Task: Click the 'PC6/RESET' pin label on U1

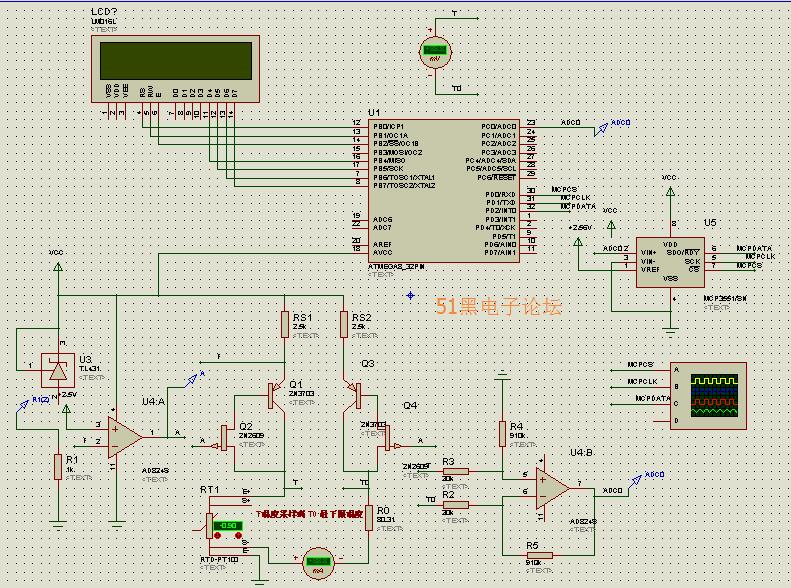Action: coord(496,178)
